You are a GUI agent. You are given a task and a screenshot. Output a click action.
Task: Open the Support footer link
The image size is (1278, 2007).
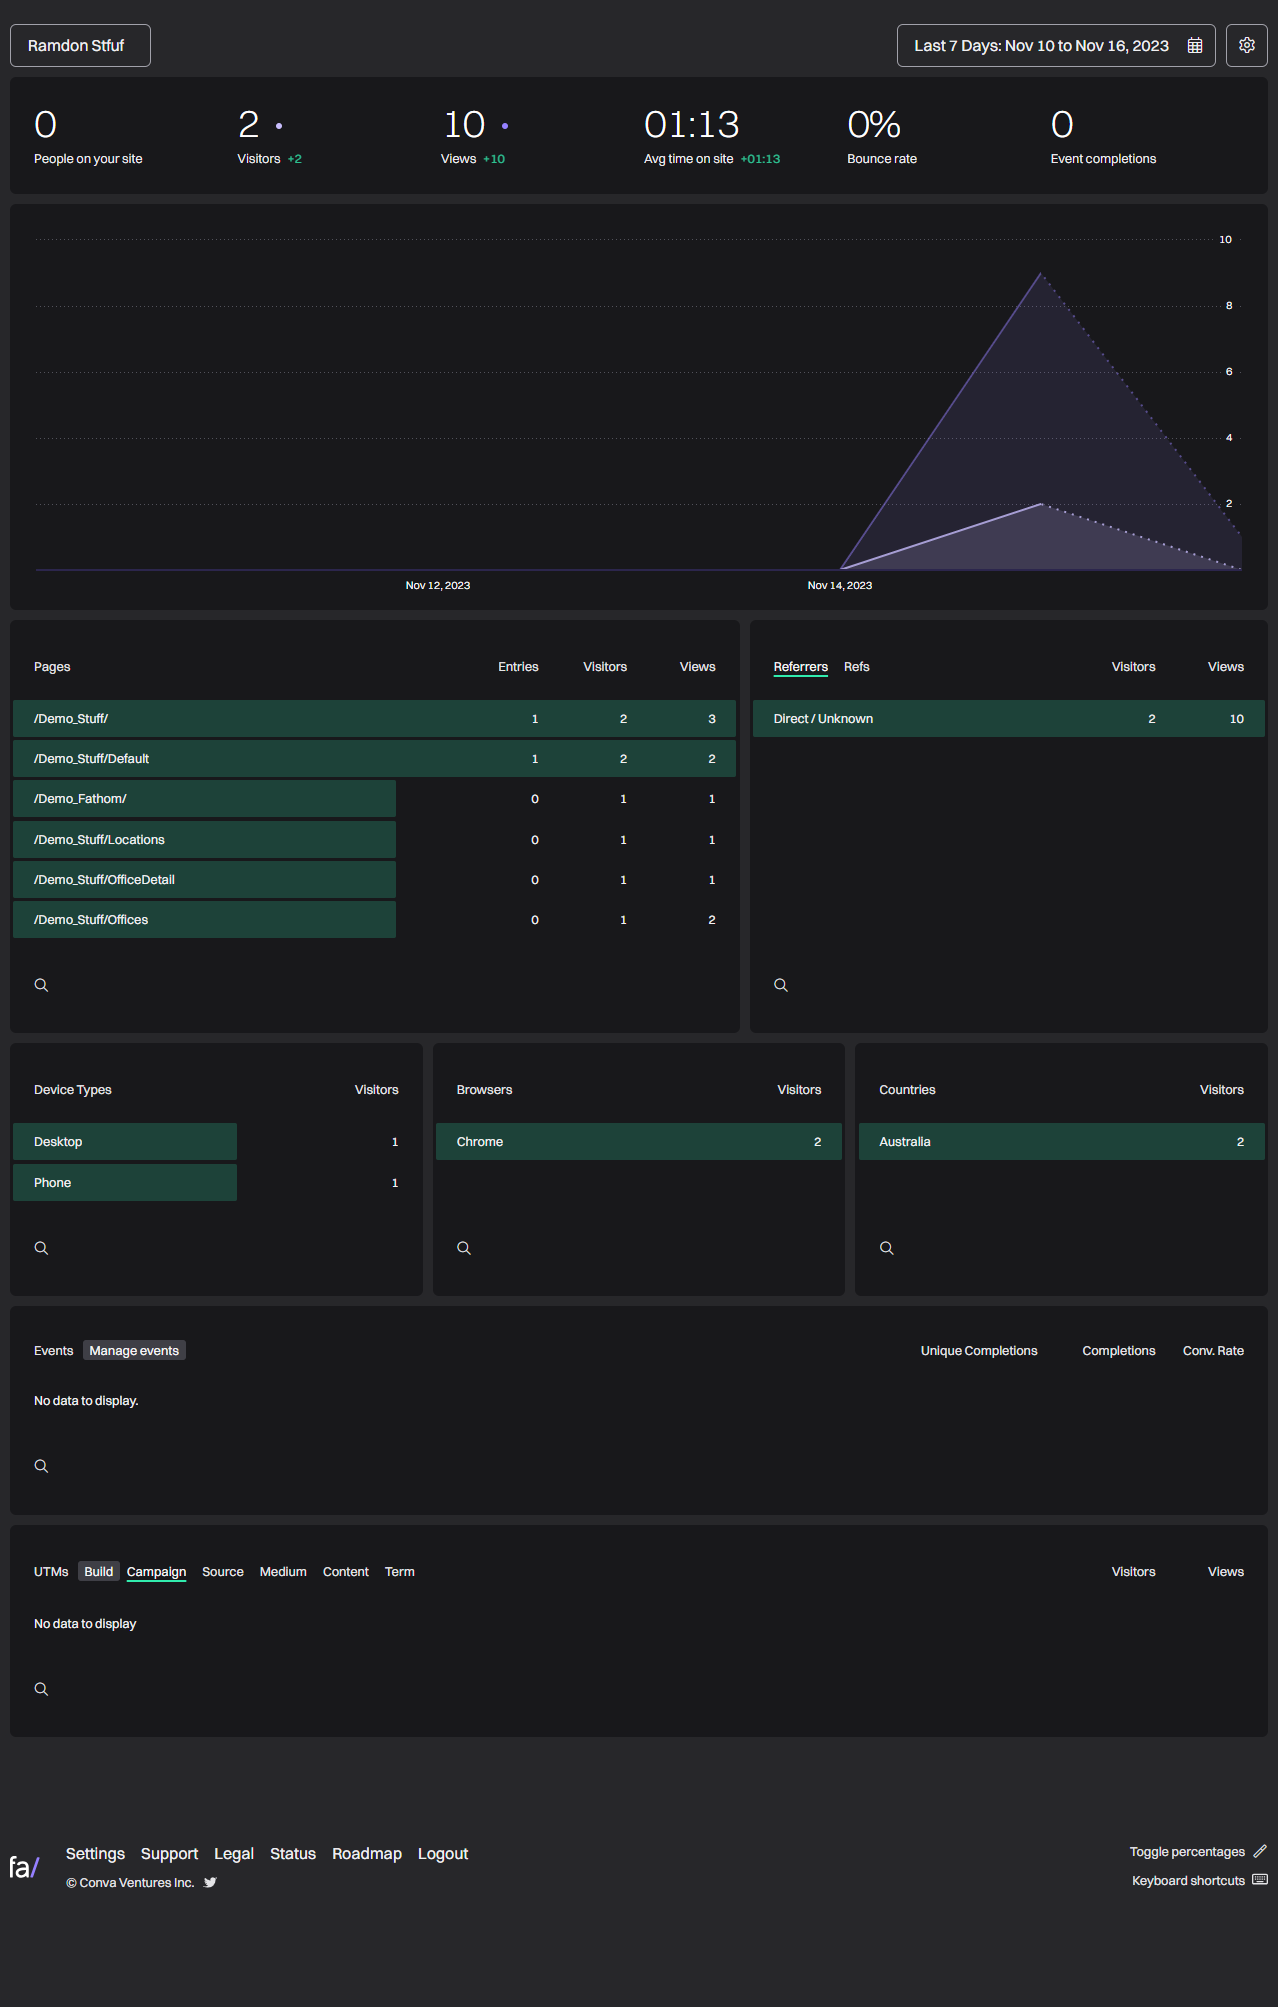click(169, 1854)
